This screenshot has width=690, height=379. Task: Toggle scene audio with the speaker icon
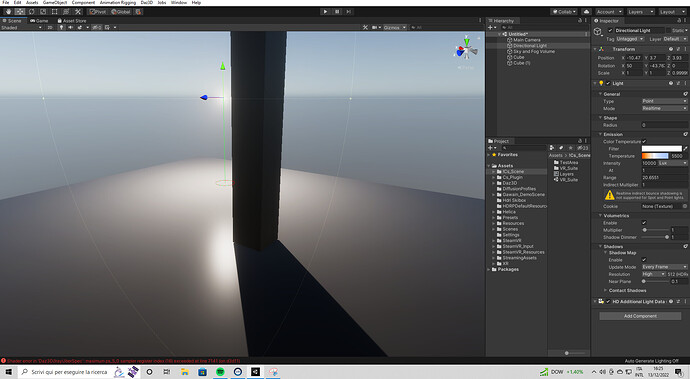tap(70, 27)
